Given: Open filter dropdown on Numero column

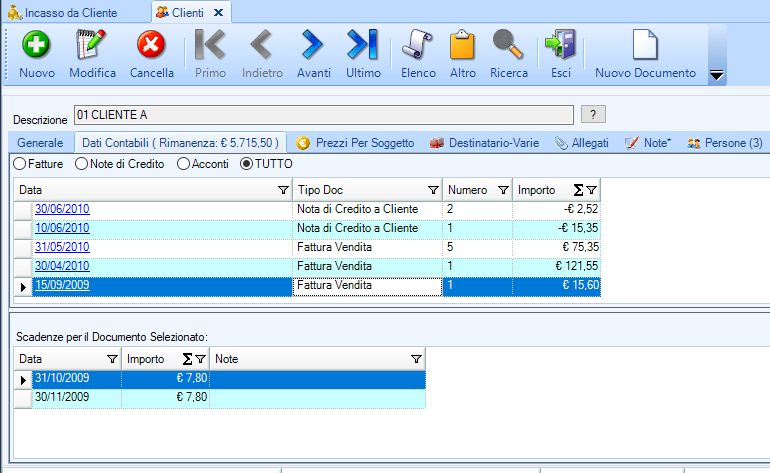Looking at the screenshot, I should pos(502,190).
